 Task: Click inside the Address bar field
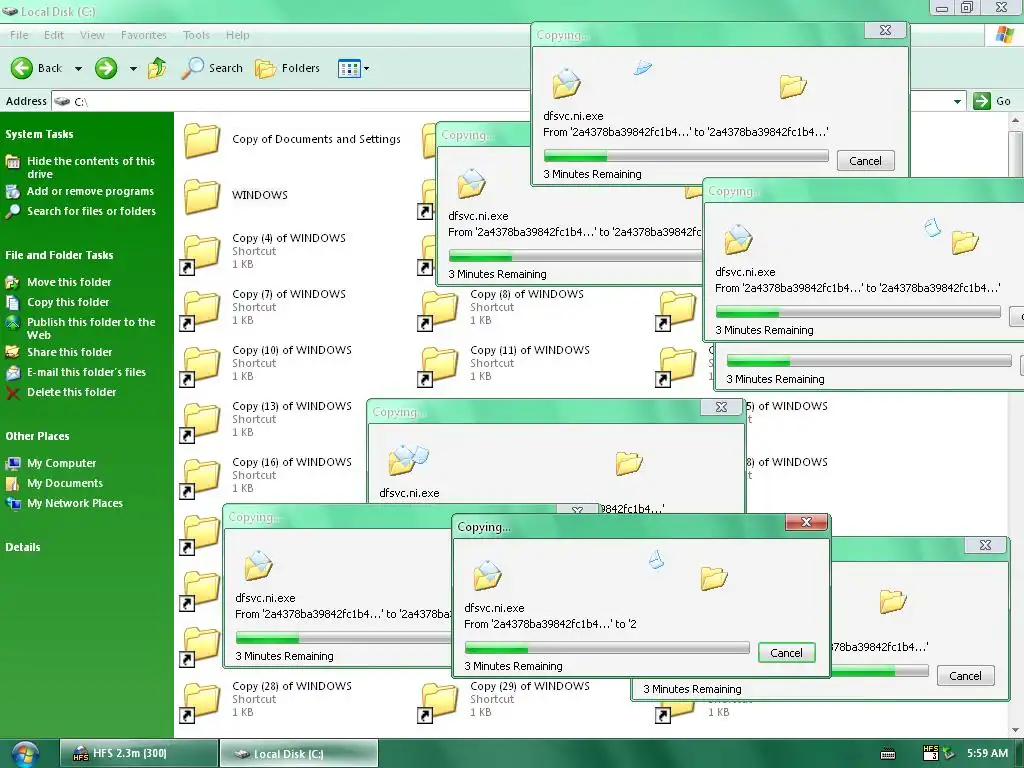coord(291,101)
